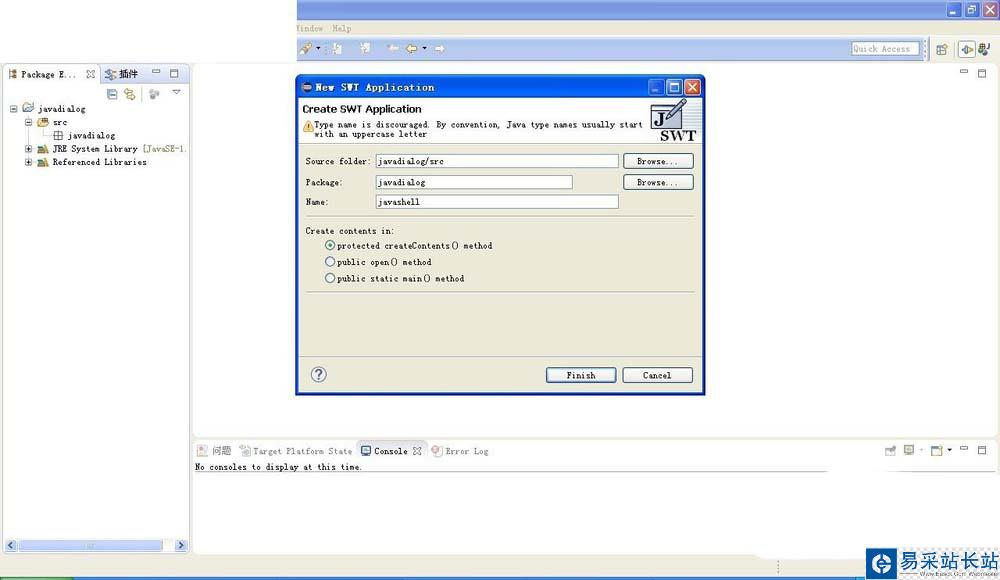Viewport: 1000px width, 580px height.
Task: Expand Referenced Libraries node
Action: click(x=28, y=162)
